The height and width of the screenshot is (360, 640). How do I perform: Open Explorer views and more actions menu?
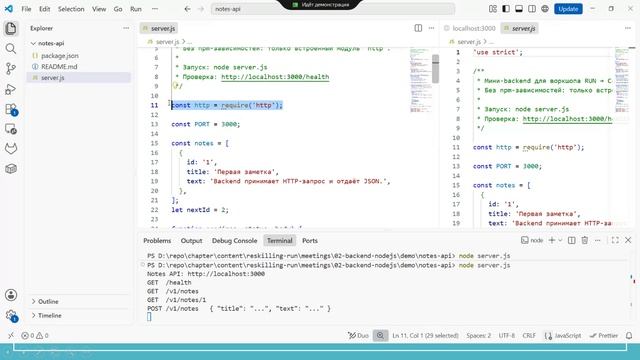click(x=126, y=28)
